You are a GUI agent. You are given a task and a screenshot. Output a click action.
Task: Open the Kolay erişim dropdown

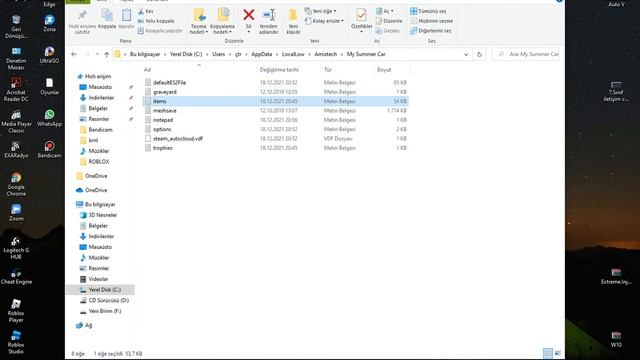point(324,21)
